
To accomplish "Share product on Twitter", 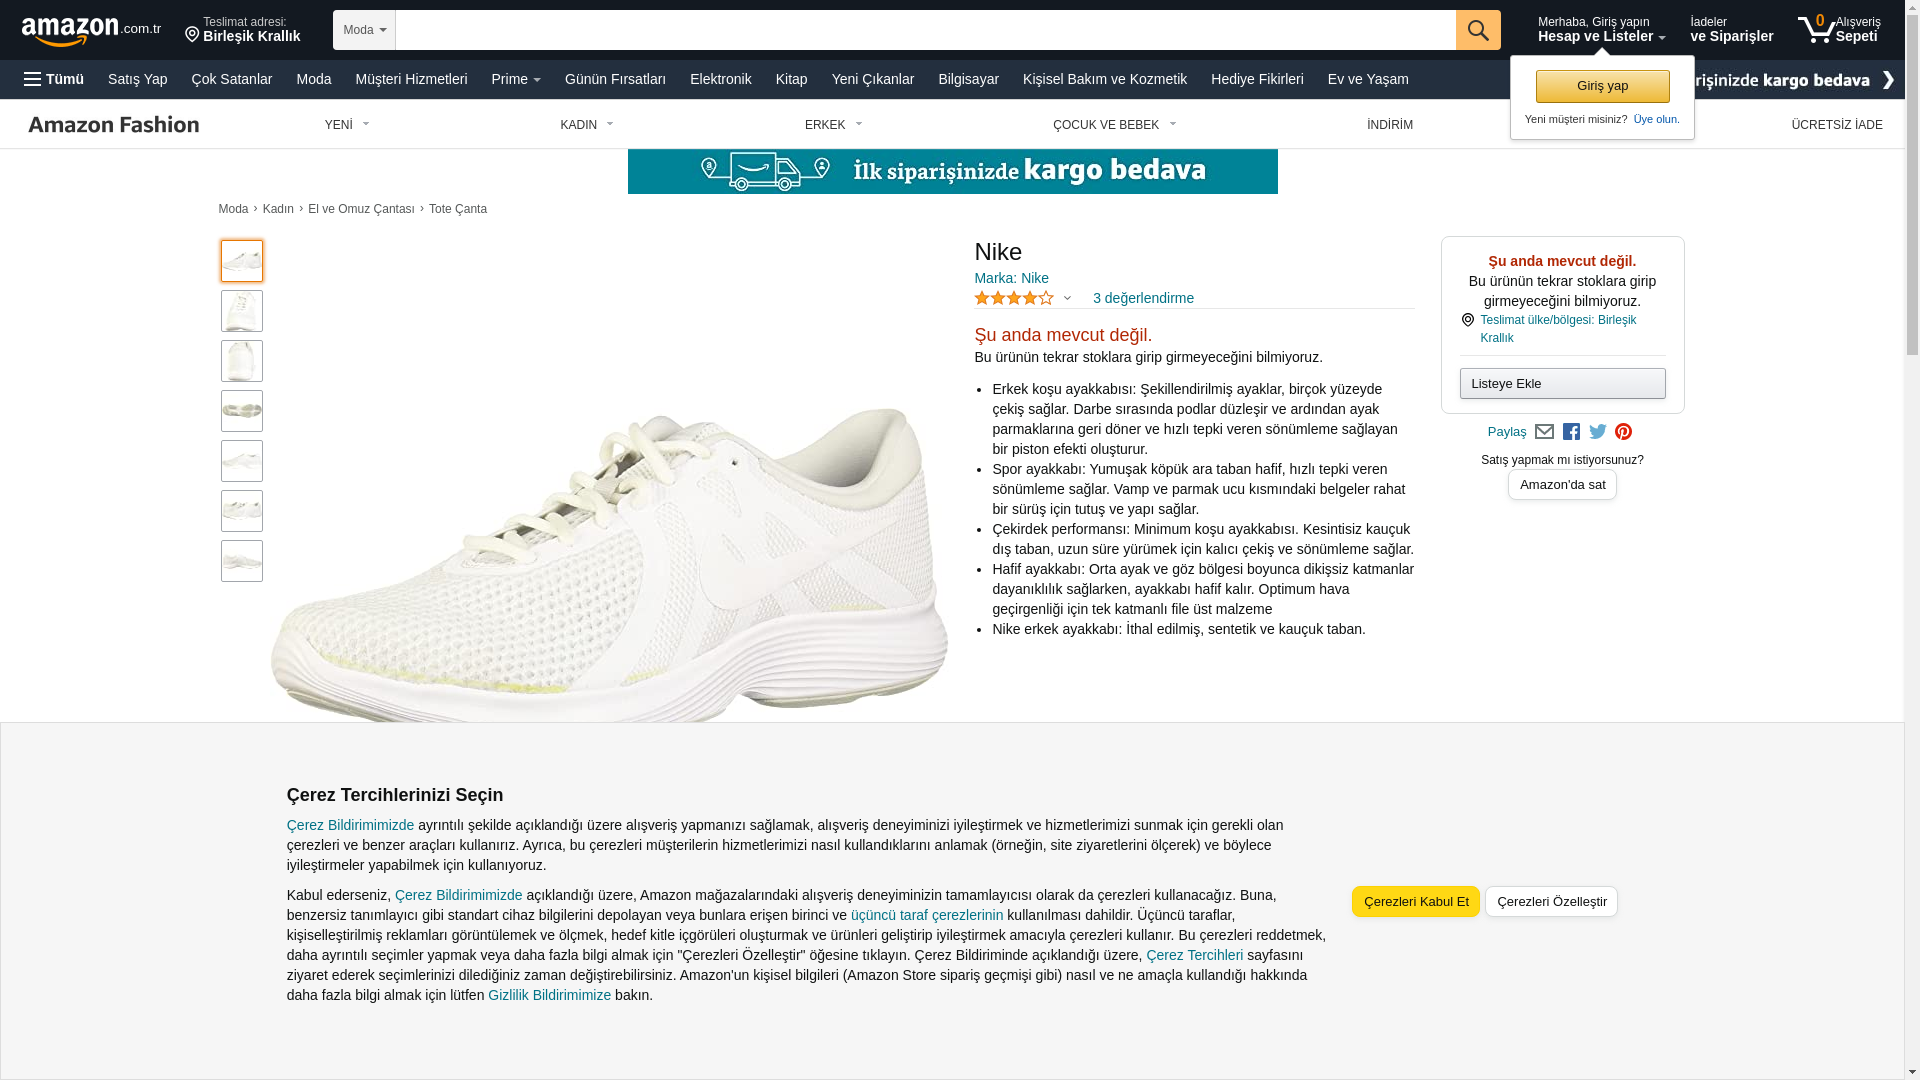I will tap(1598, 432).
